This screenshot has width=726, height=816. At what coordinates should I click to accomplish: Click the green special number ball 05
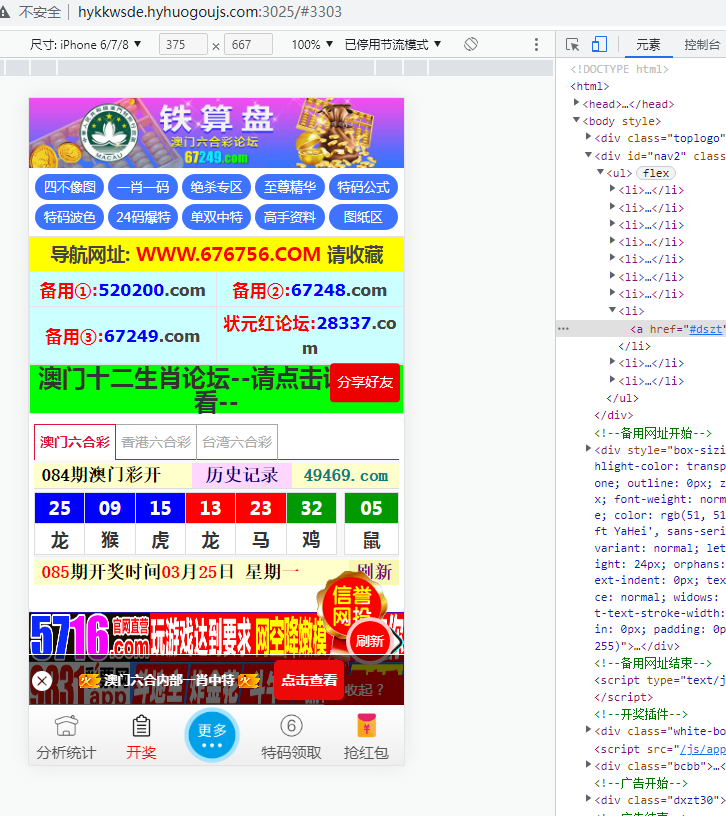tap(372, 508)
